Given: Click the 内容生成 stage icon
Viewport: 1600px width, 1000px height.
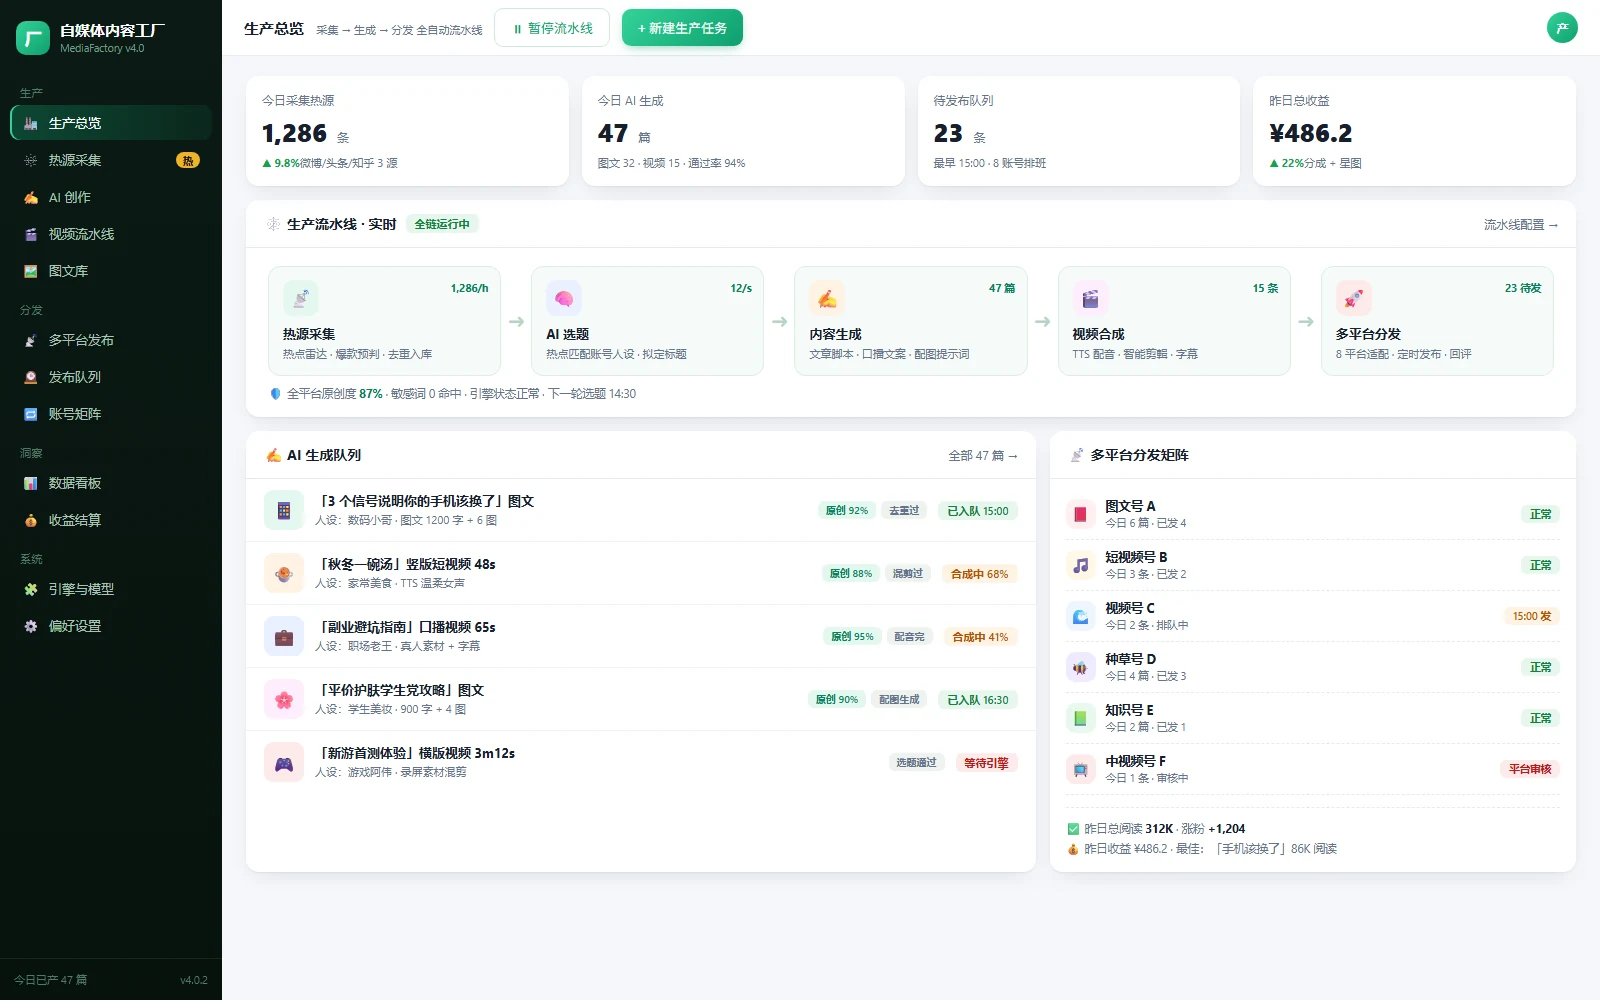Looking at the screenshot, I should coord(827,298).
